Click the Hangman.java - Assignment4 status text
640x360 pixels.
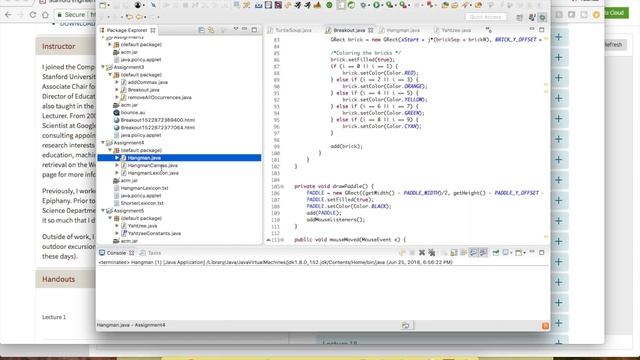point(131,325)
